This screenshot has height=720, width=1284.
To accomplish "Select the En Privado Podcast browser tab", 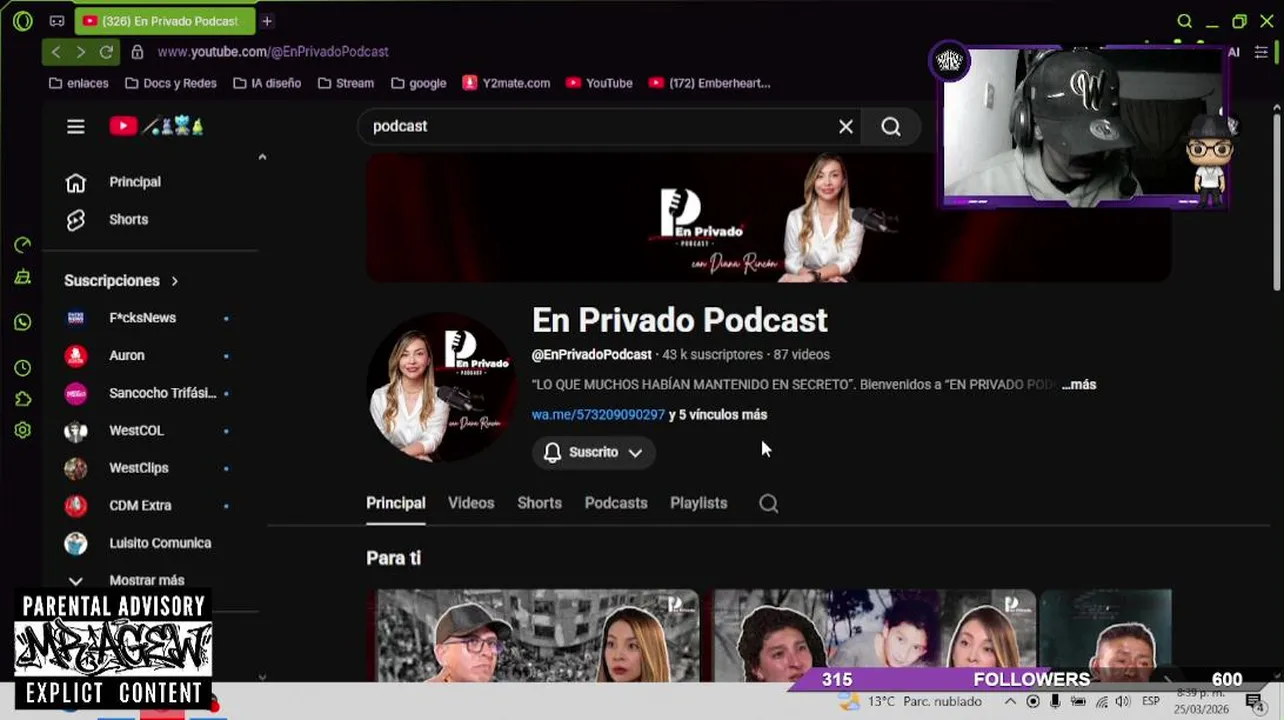I will 165,21.
